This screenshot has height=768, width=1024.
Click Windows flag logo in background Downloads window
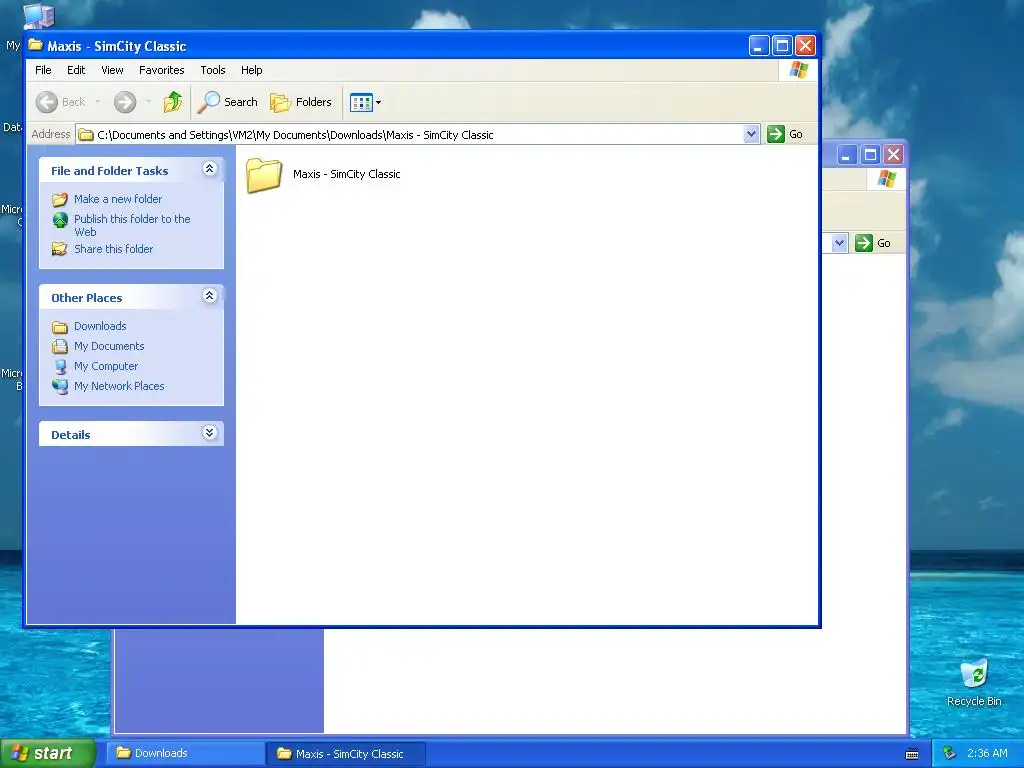point(886,178)
